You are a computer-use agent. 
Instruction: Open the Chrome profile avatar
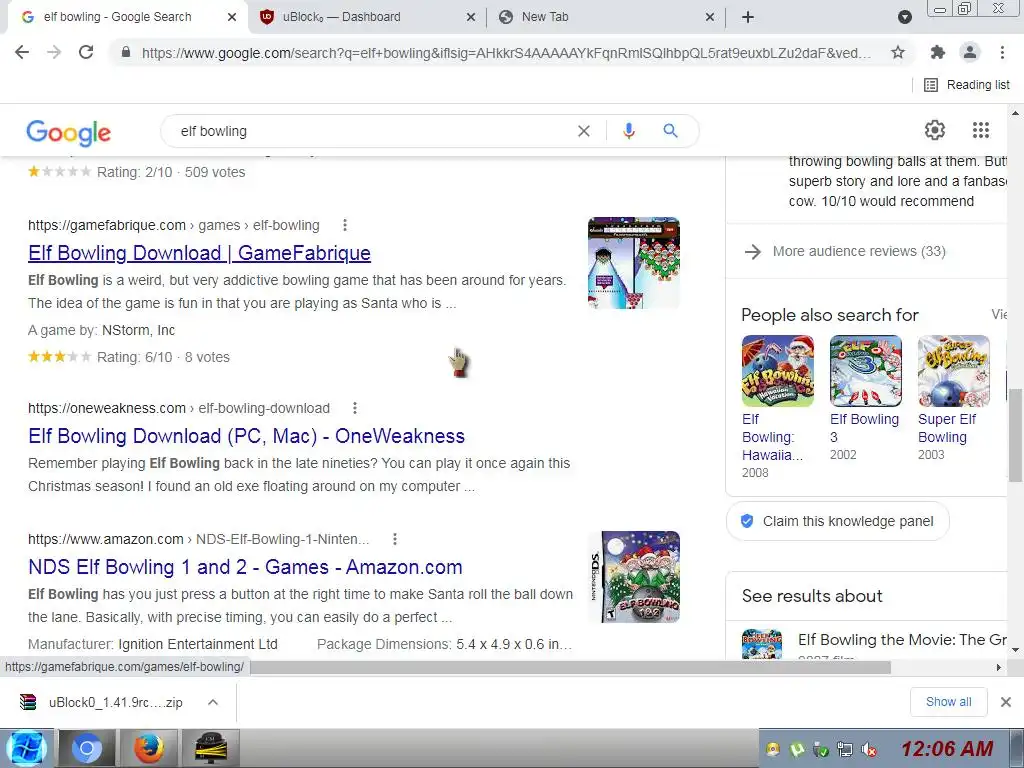970,52
